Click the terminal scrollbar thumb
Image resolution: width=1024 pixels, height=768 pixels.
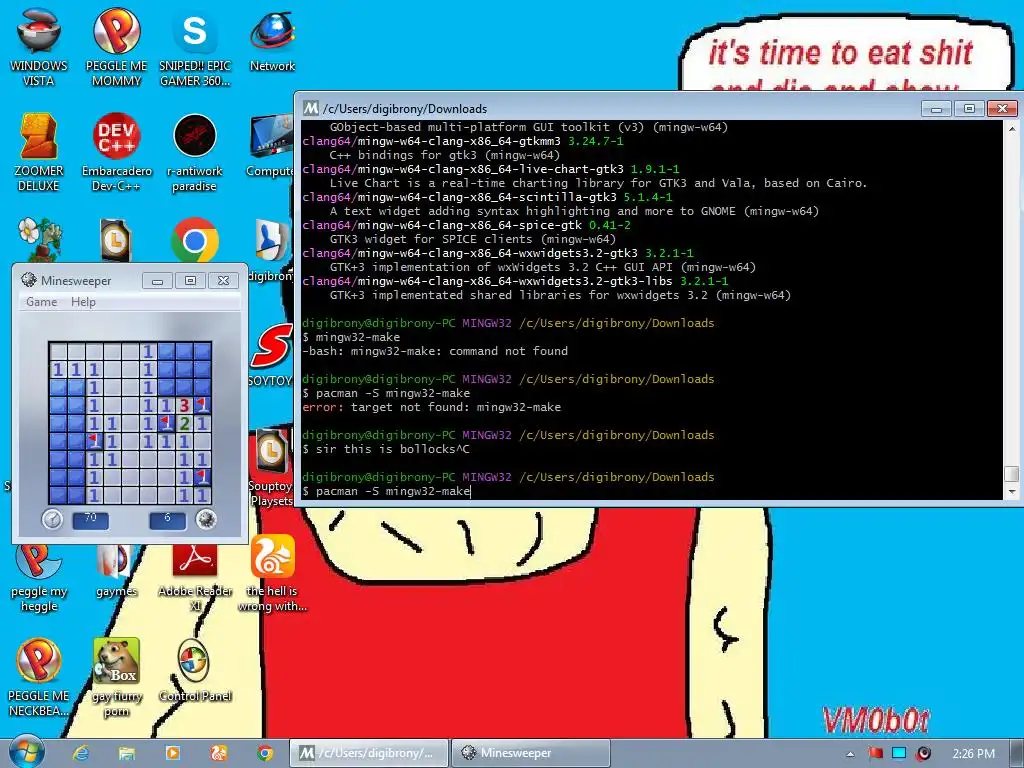point(1011,473)
